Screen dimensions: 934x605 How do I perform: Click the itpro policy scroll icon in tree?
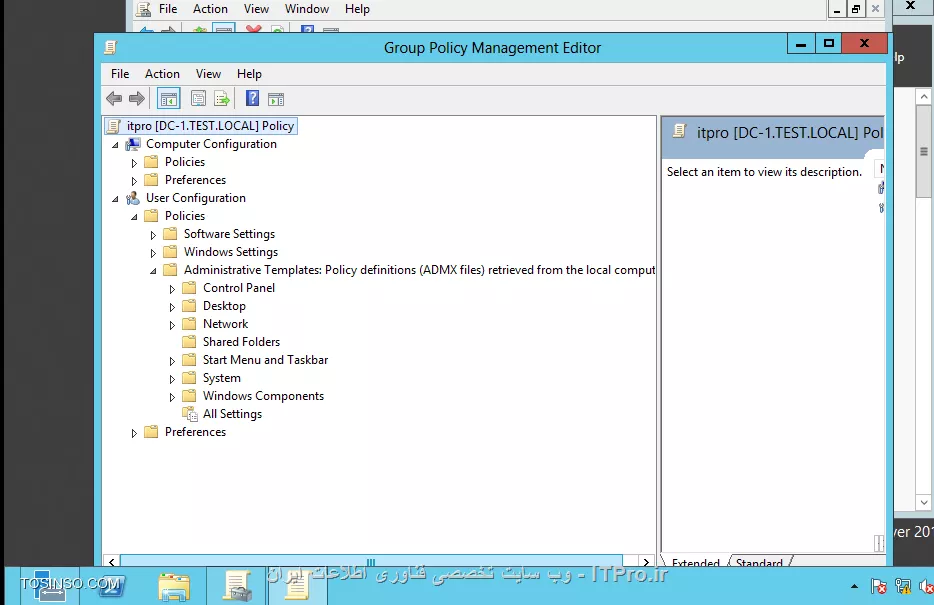pos(113,126)
